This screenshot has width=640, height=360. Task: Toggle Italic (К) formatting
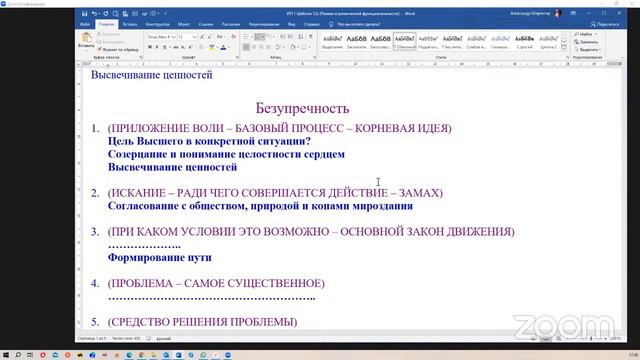[x=157, y=47]
